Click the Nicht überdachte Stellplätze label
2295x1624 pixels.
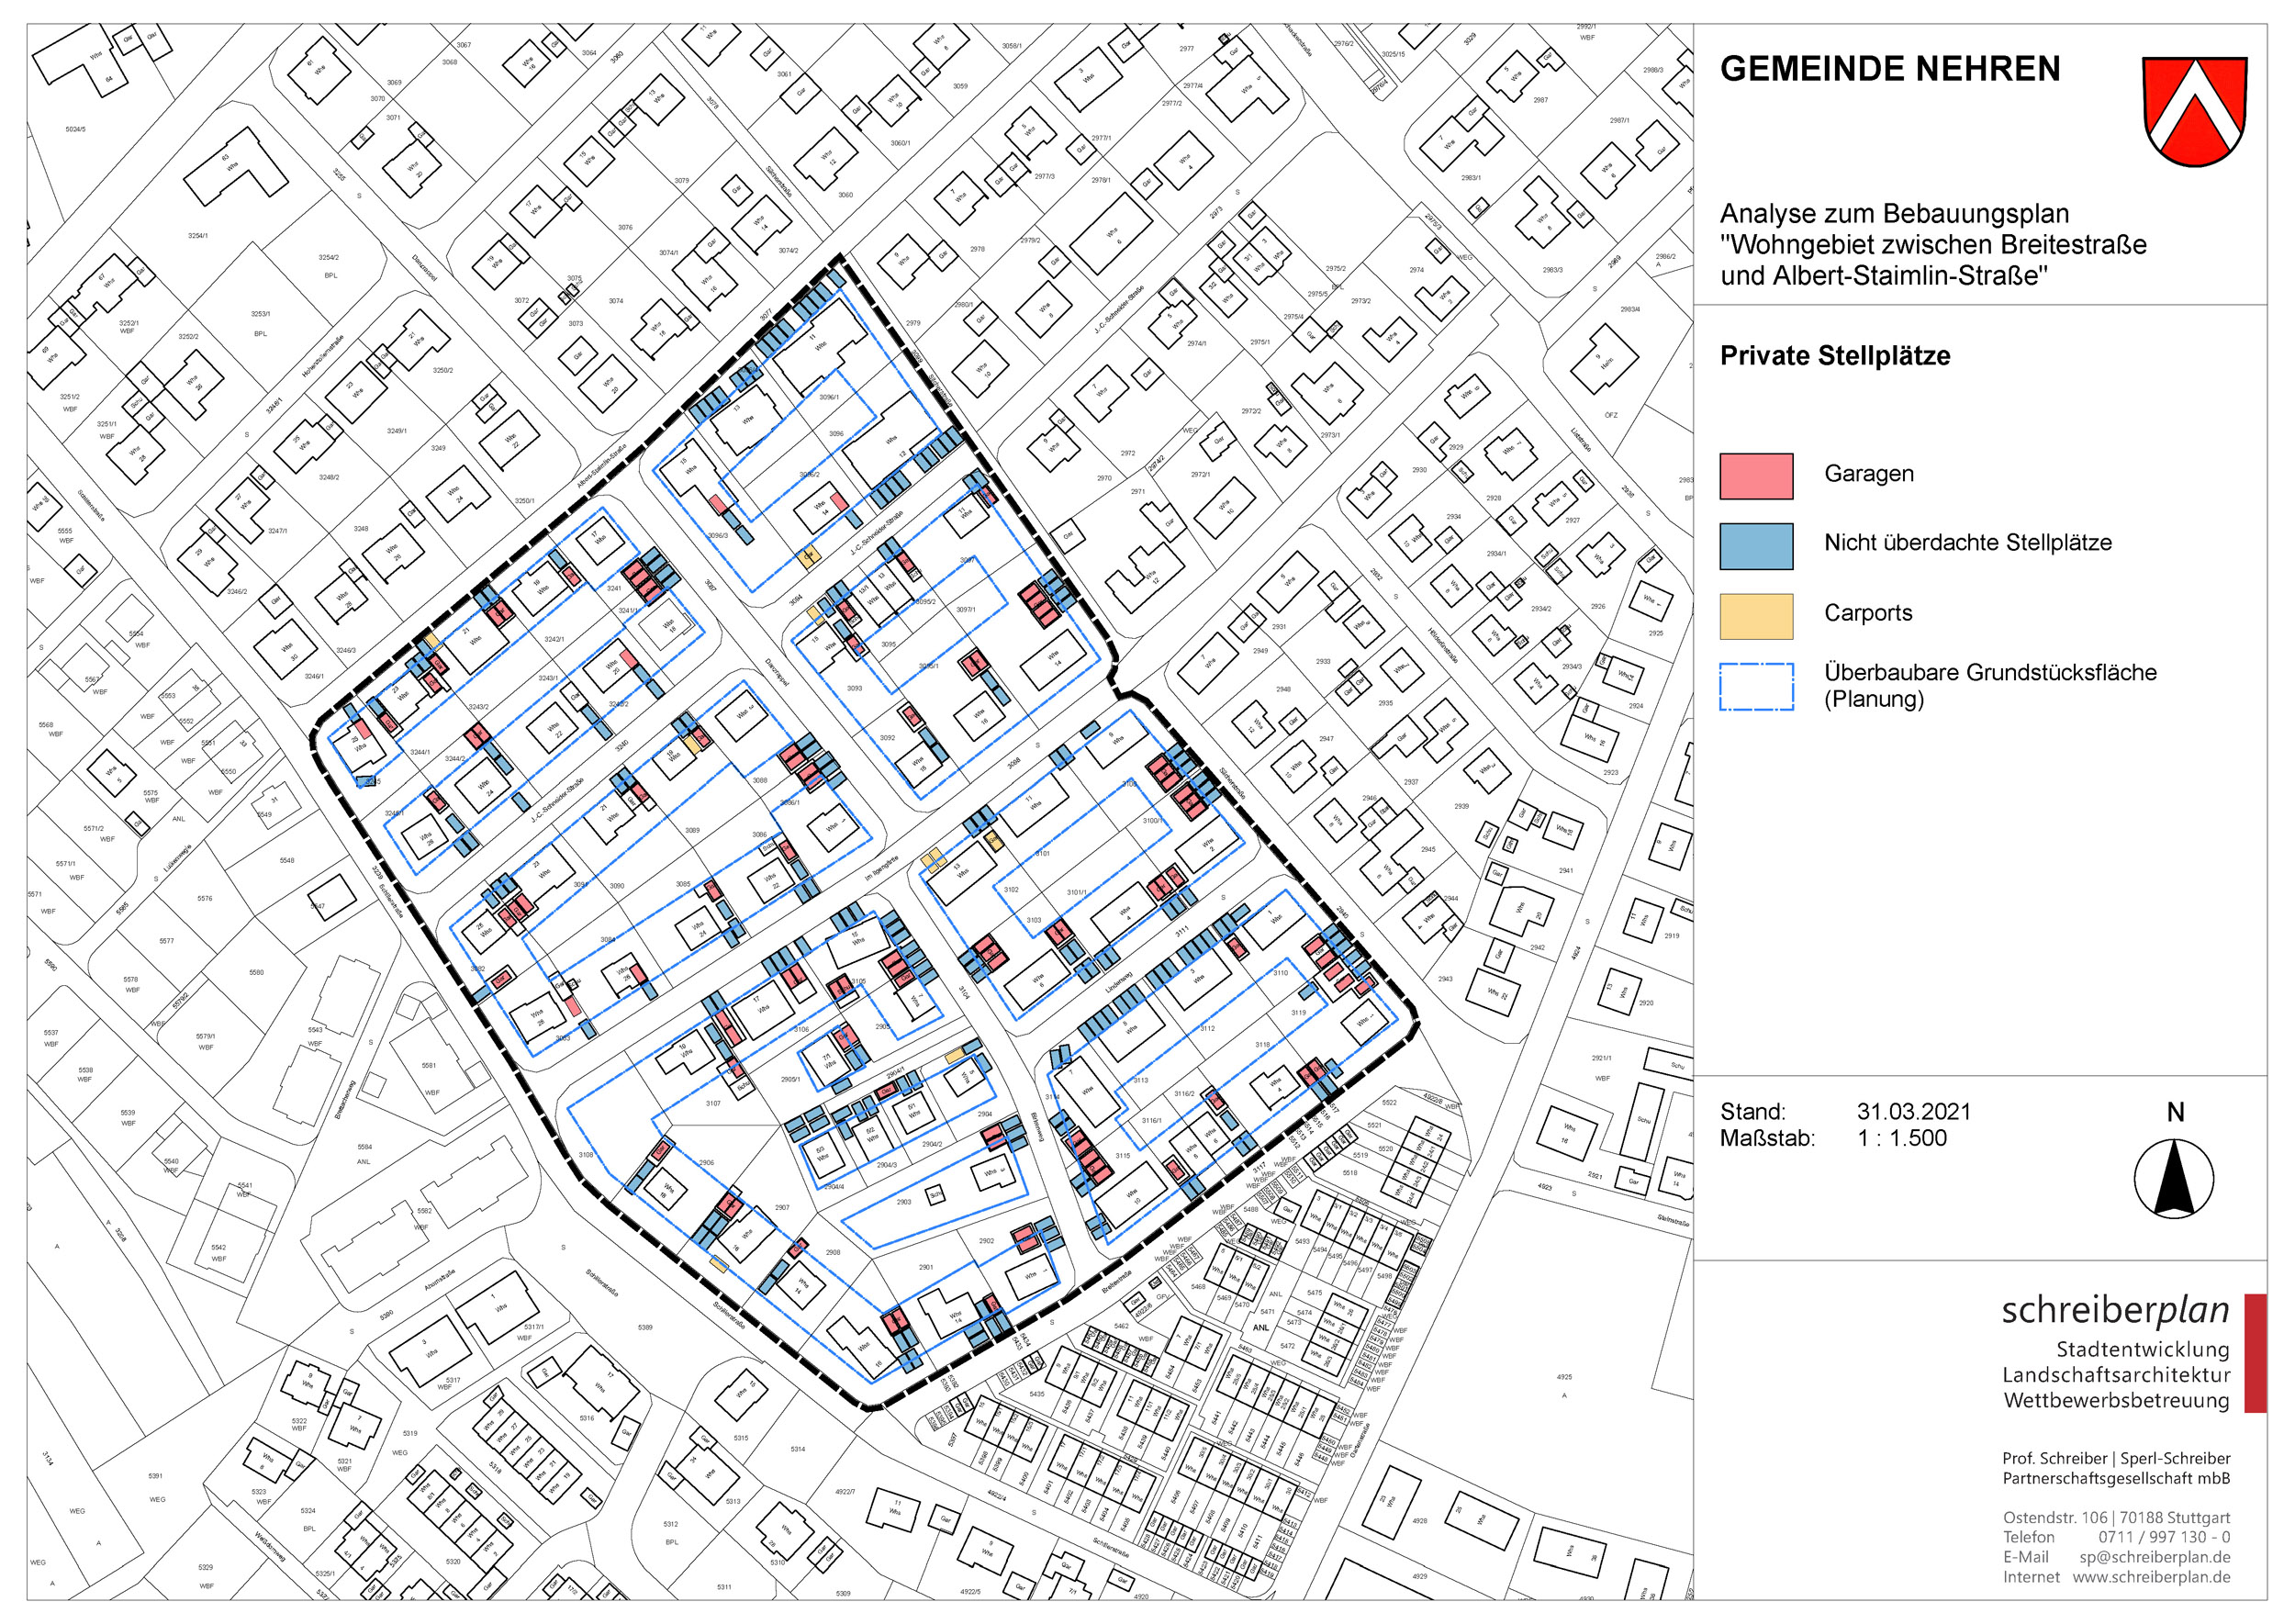(1967, 543)
